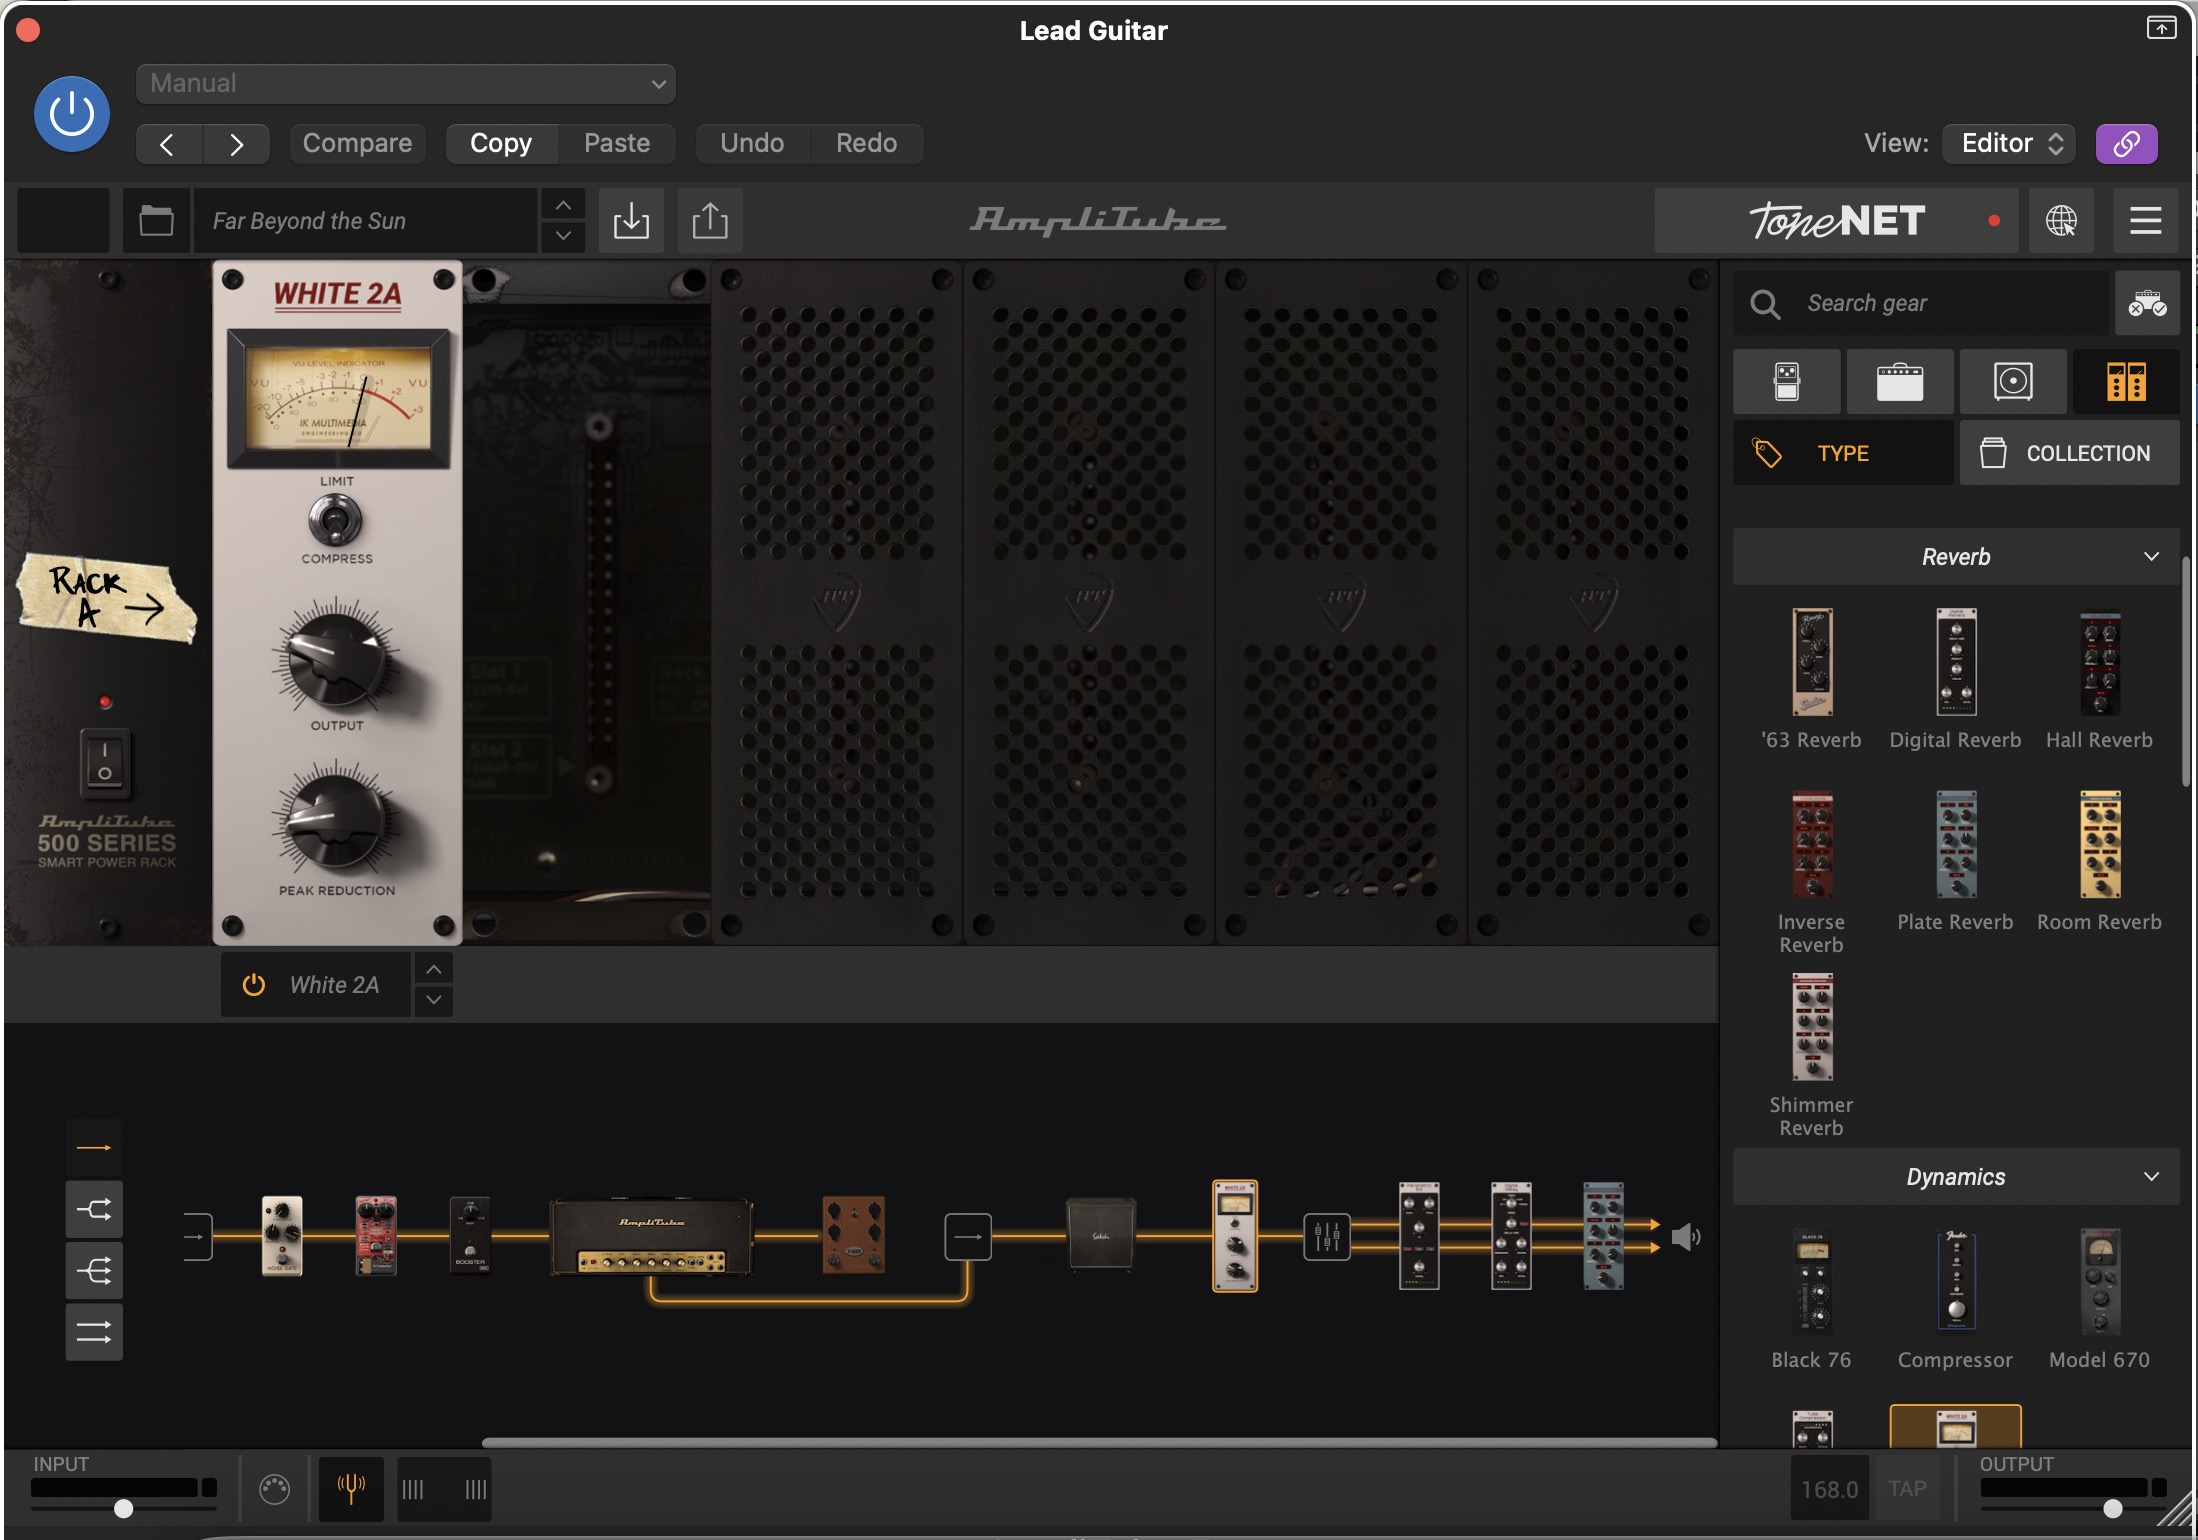Open the Manual preset dropdown

(x=405, y=84)
